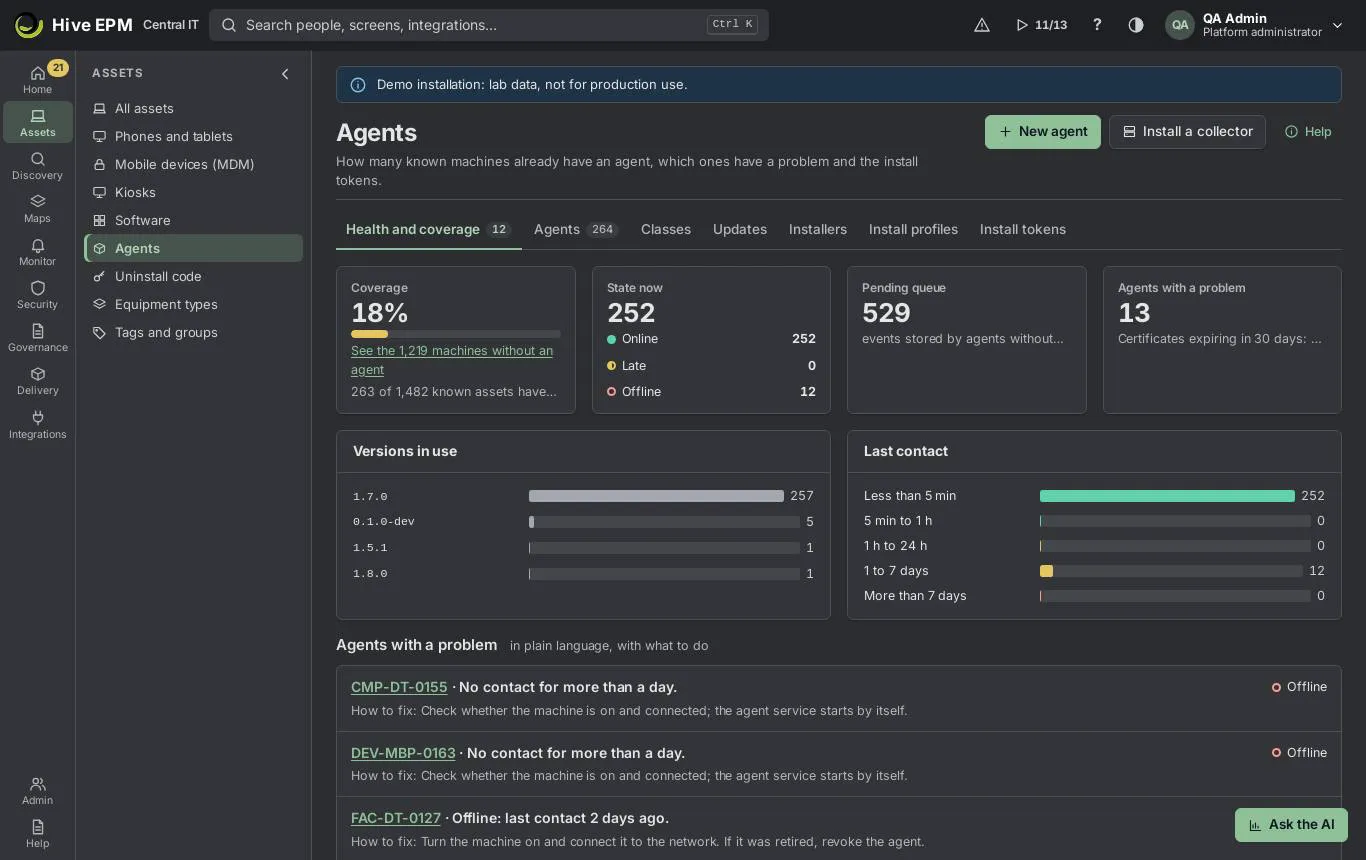Open Monitor bell icon in left rail
1366x860 pixels.
pos(37,251)
